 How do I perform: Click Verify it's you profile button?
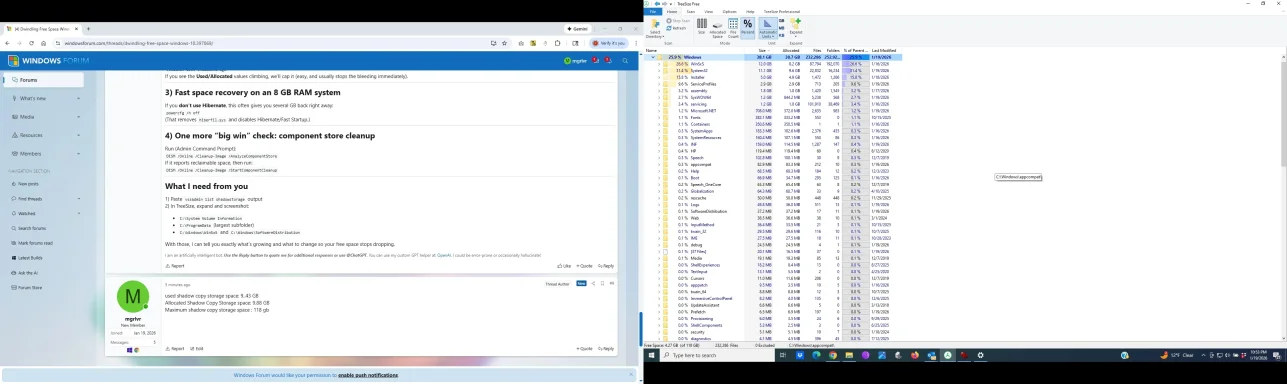tap(609, 43)
